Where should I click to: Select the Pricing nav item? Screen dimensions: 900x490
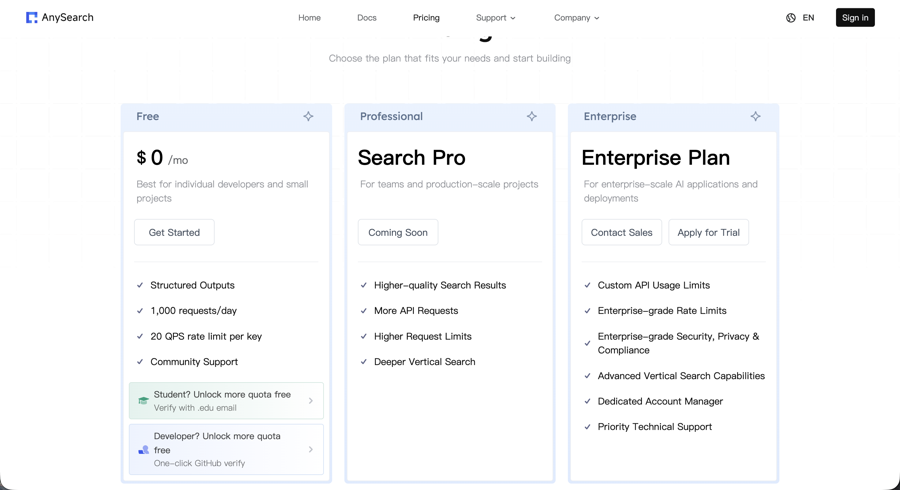(426, 18)
